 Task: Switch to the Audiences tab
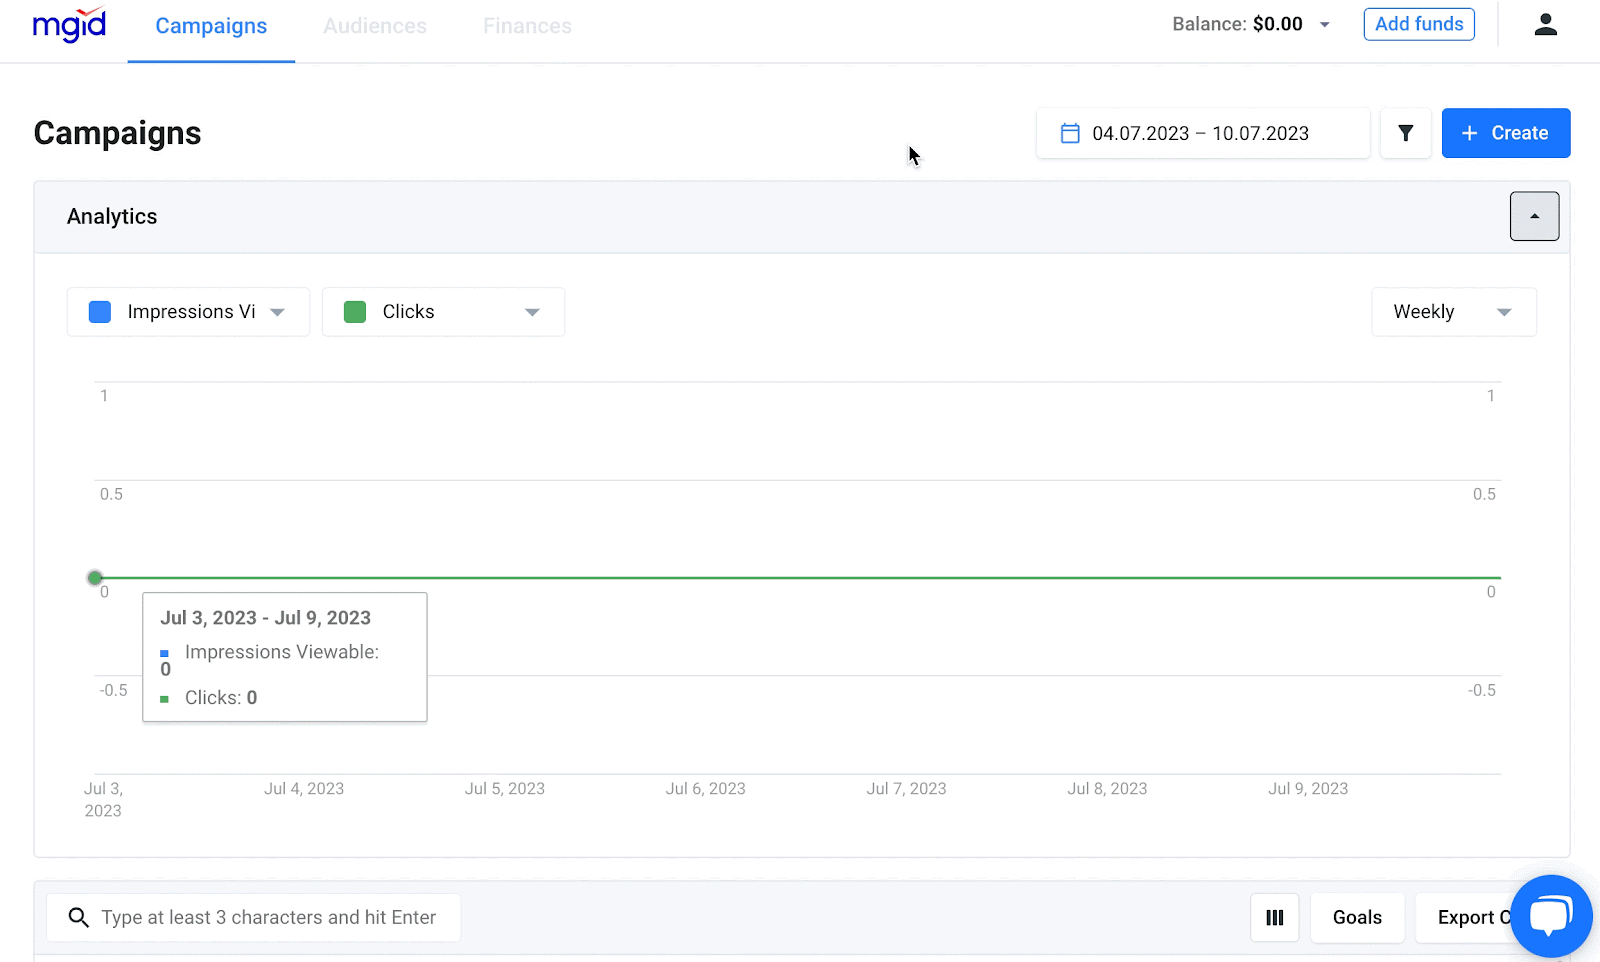[x=375, y=26]
